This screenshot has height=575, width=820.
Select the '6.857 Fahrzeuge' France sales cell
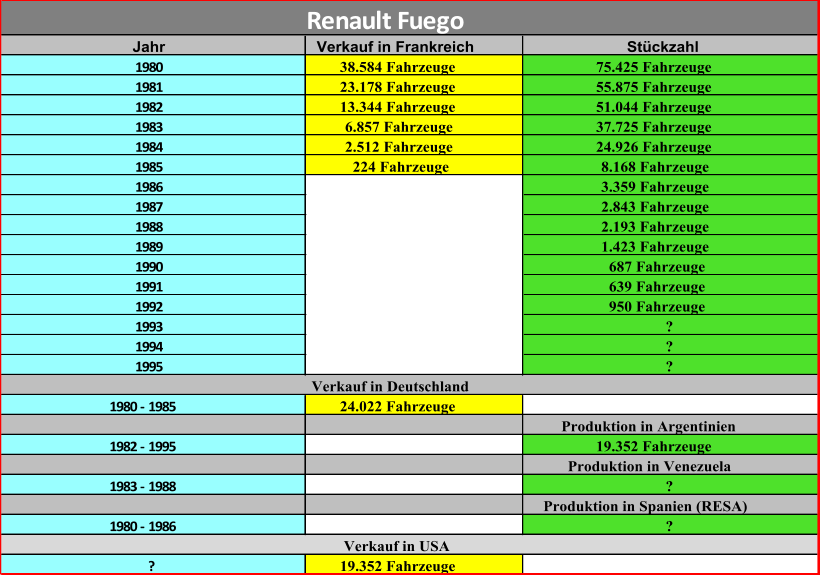point(414,125)
